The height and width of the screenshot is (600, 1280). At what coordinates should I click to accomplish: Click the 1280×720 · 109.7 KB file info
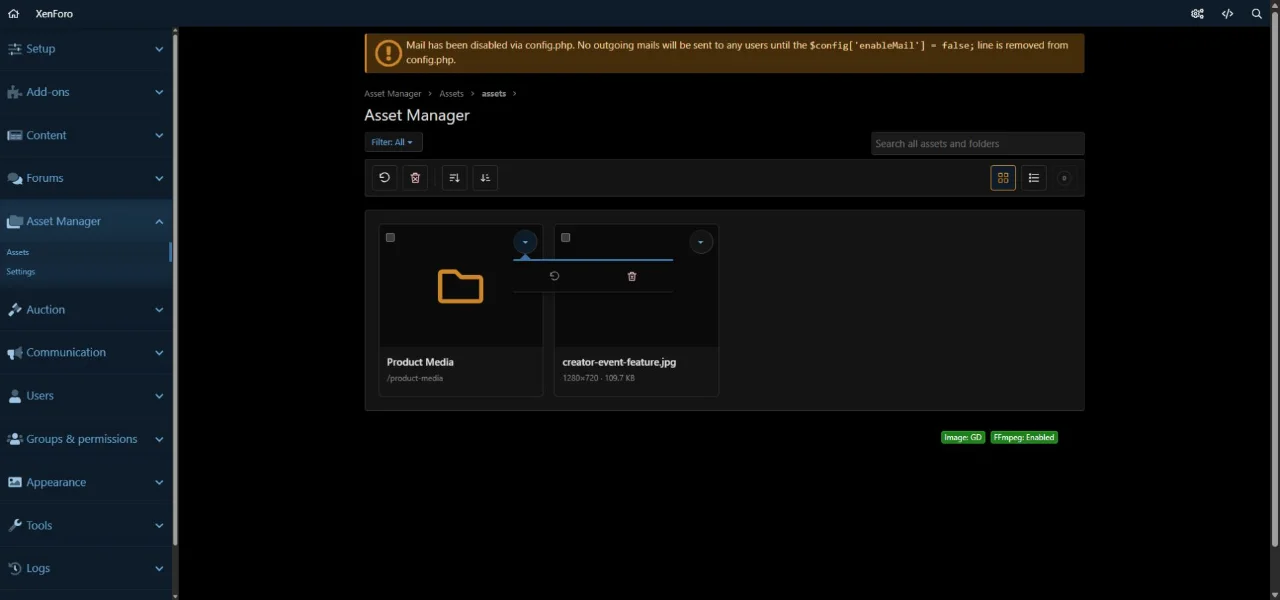(599, 378)
